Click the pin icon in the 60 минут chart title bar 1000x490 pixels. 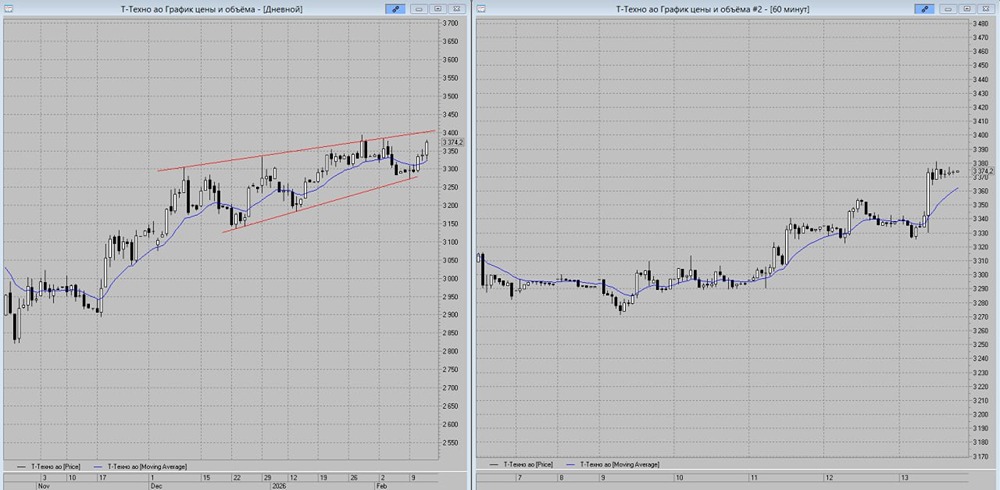click(x=923, y=9)
